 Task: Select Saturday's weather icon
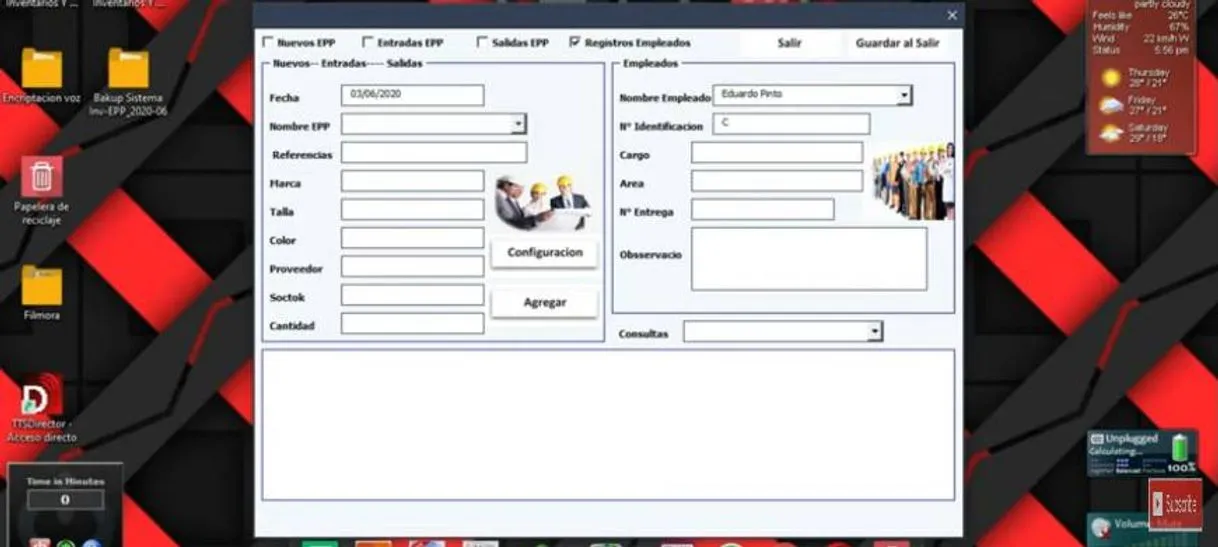click(x=1110, y=134)
